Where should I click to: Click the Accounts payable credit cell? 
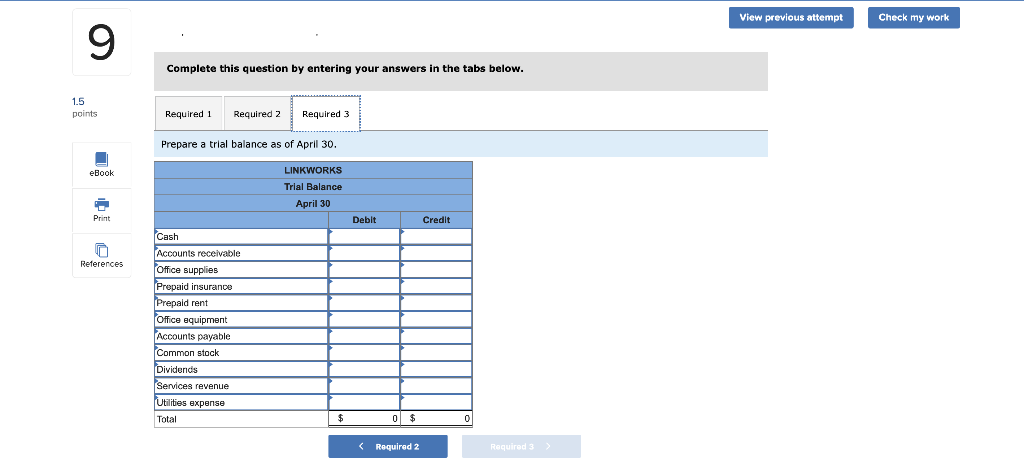coord(436,336)
